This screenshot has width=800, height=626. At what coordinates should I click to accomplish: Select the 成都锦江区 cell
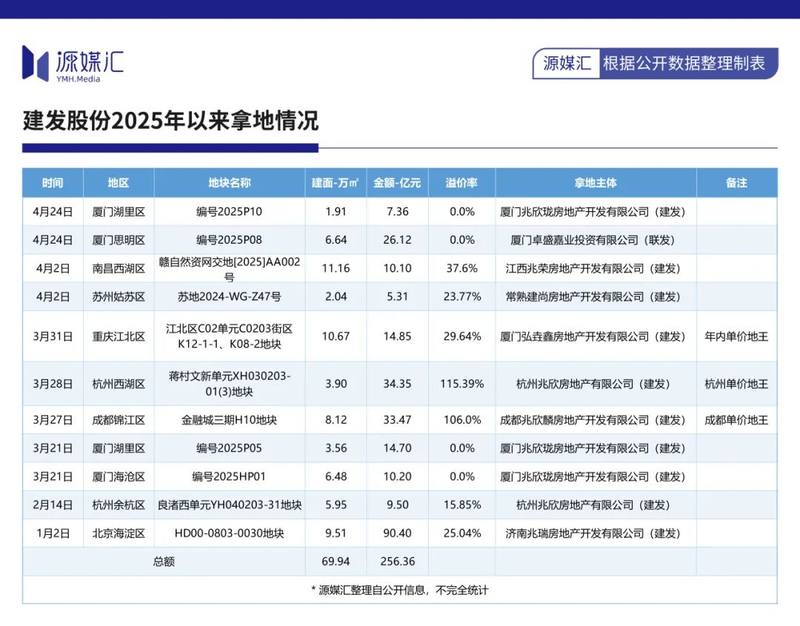coord(118,420)
